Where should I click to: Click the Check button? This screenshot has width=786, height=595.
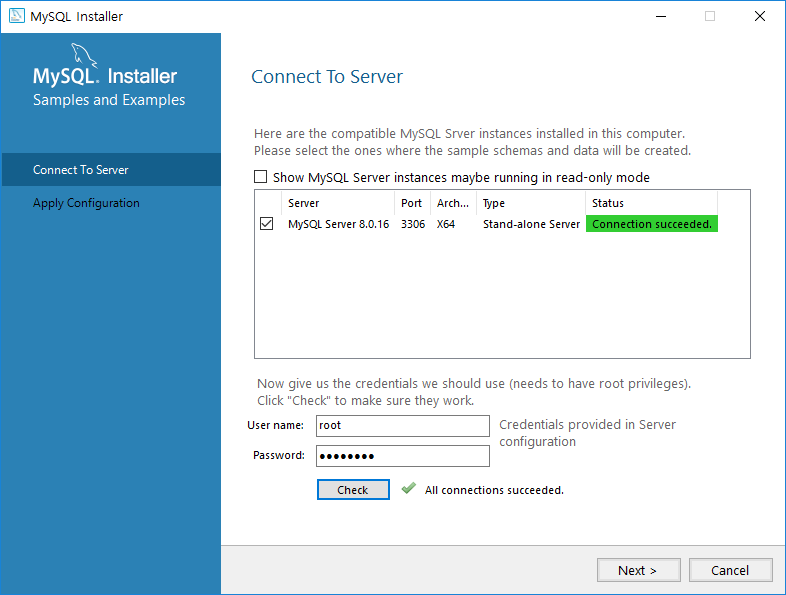[353, 490]
